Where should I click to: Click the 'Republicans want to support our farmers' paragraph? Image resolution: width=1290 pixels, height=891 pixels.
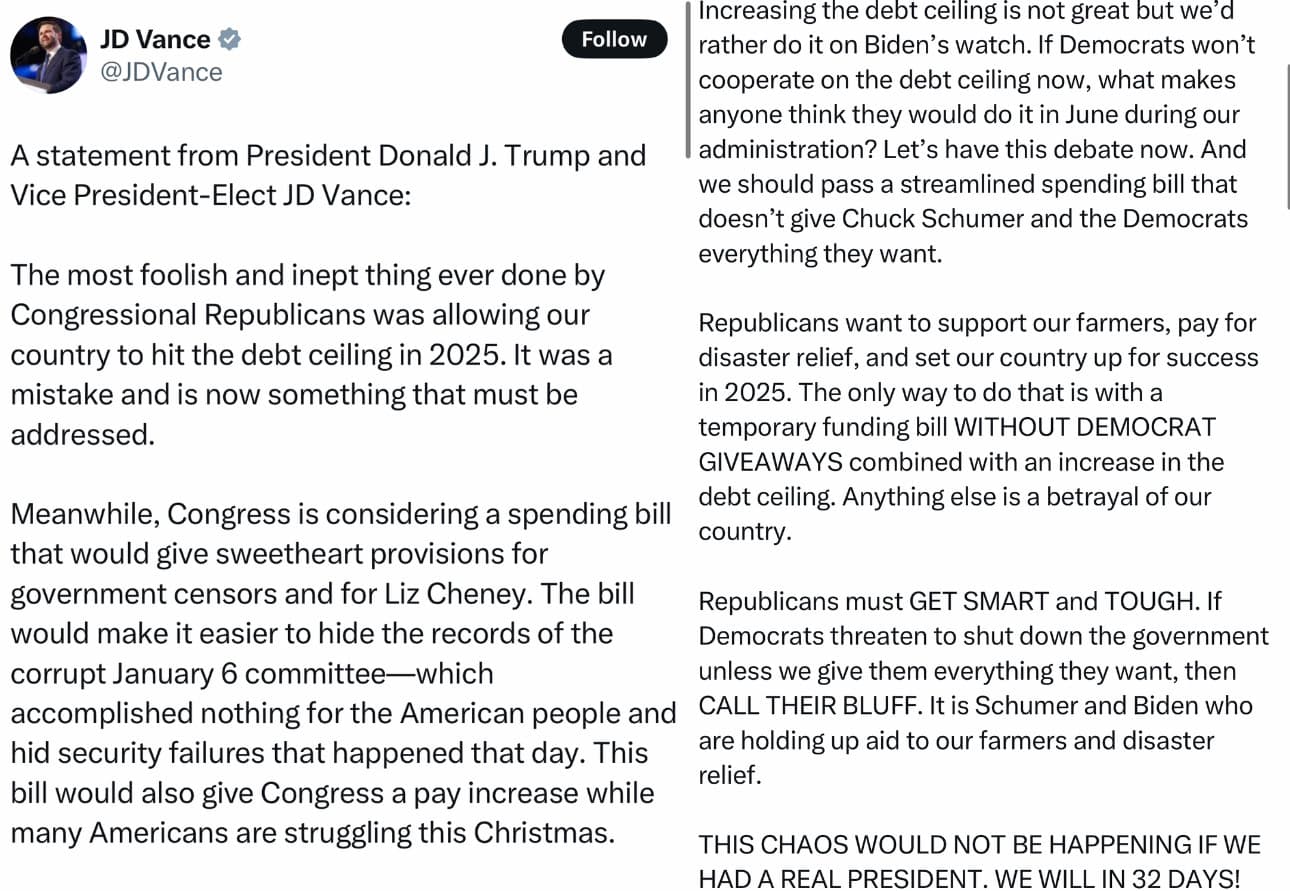tap(977, 427)
